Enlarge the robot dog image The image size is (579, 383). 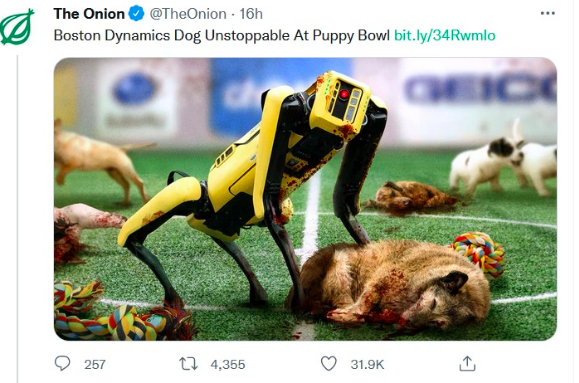pyautogui.click(x=305, y=199)
